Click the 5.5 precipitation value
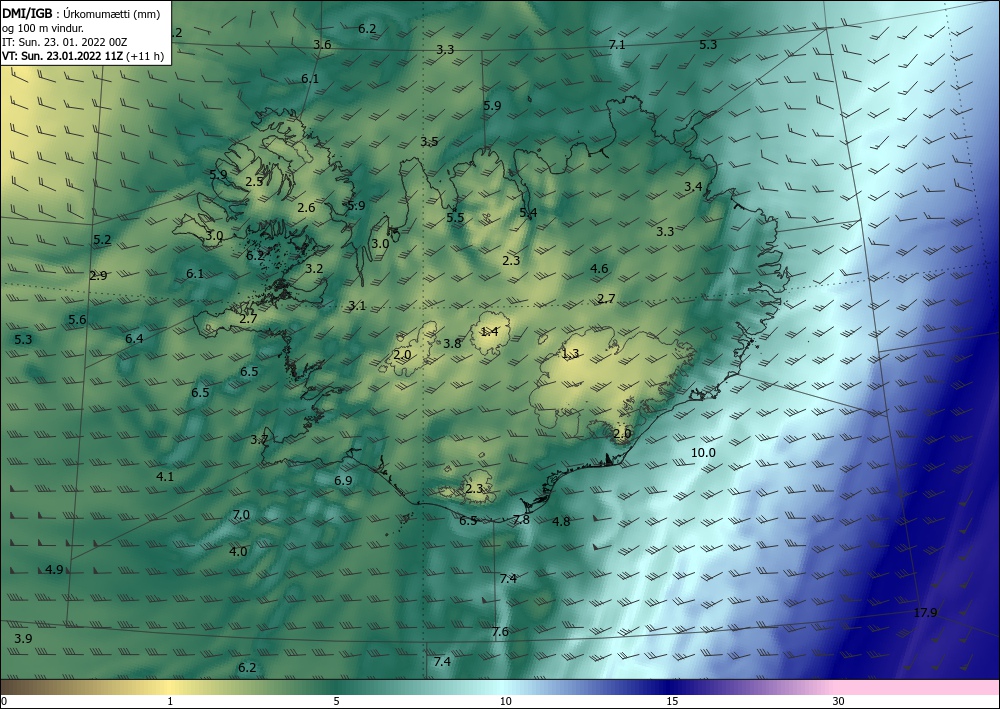Viewport: 1000px width, 709px height. coord(455,217)
